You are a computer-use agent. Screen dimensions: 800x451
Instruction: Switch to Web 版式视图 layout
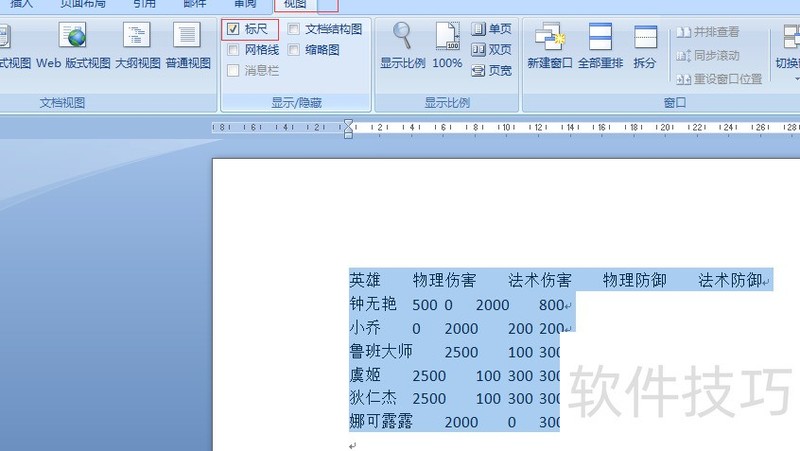(x=73, y=45)
